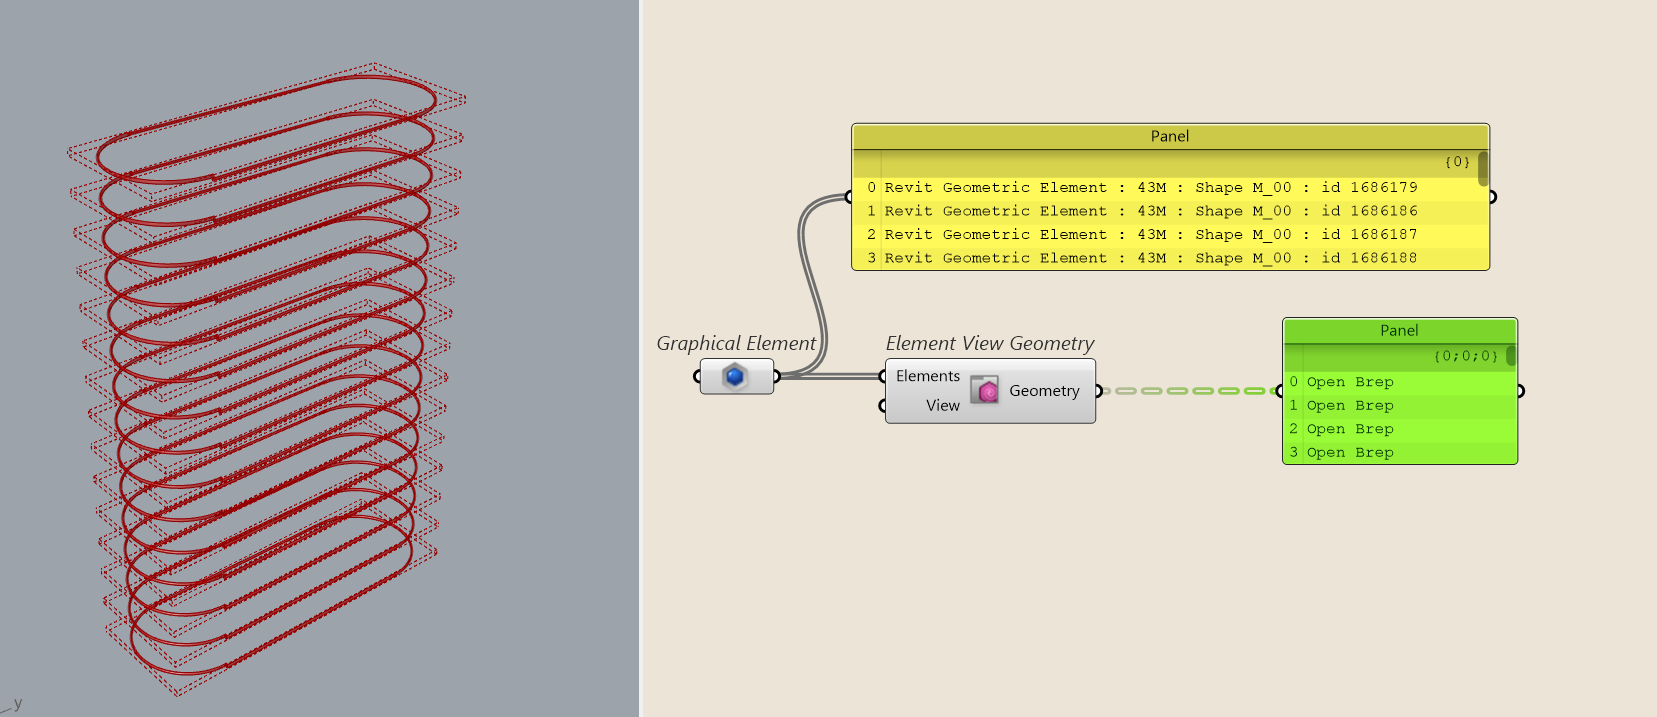Click the Graphical Element output grip
Image resolution: width=1657 pixels, height=717 pixels.
pyautogui.click(x=777, y=377)
